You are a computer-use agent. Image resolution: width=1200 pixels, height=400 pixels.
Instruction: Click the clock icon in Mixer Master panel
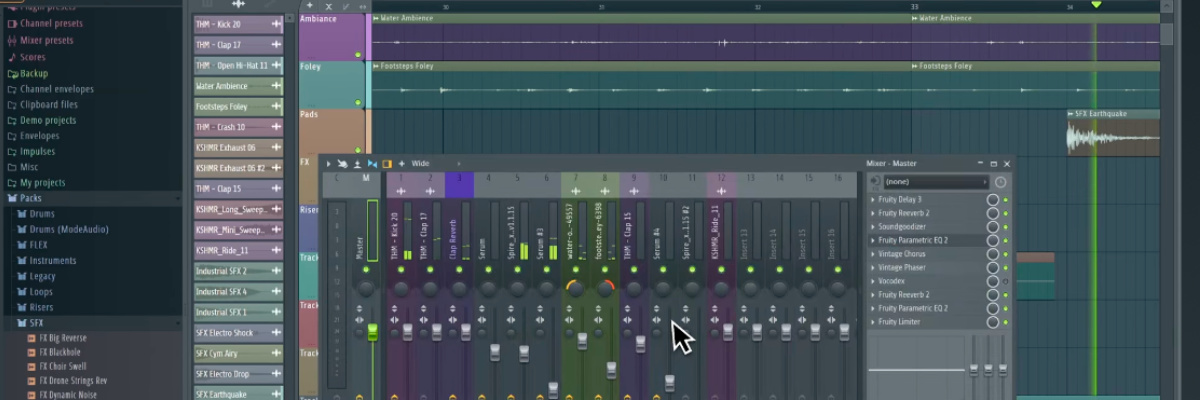click(x=1000, y=182)
